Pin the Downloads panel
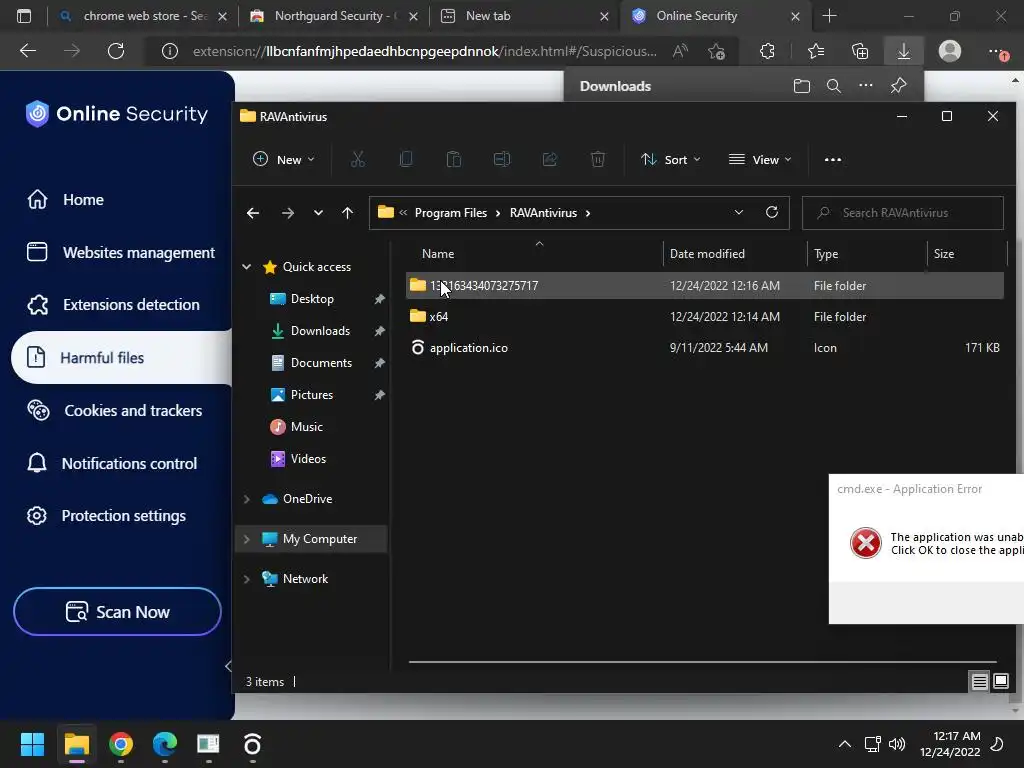Image resolution: width=1024 pixels, height=768 pixels. 899,86
